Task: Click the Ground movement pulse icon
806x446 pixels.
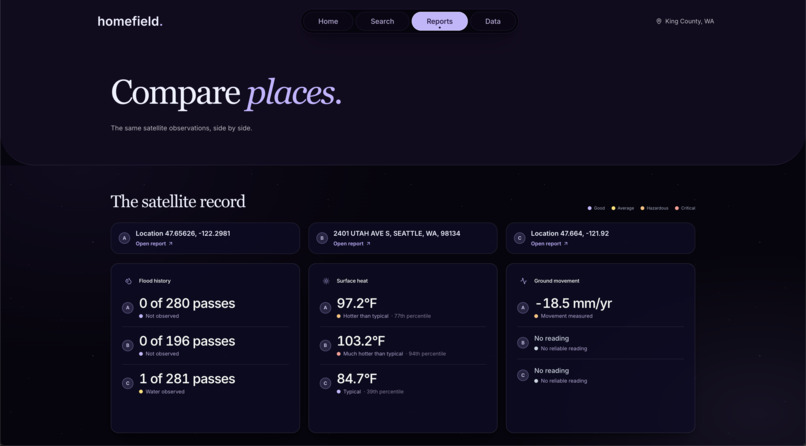Action: 523,281
